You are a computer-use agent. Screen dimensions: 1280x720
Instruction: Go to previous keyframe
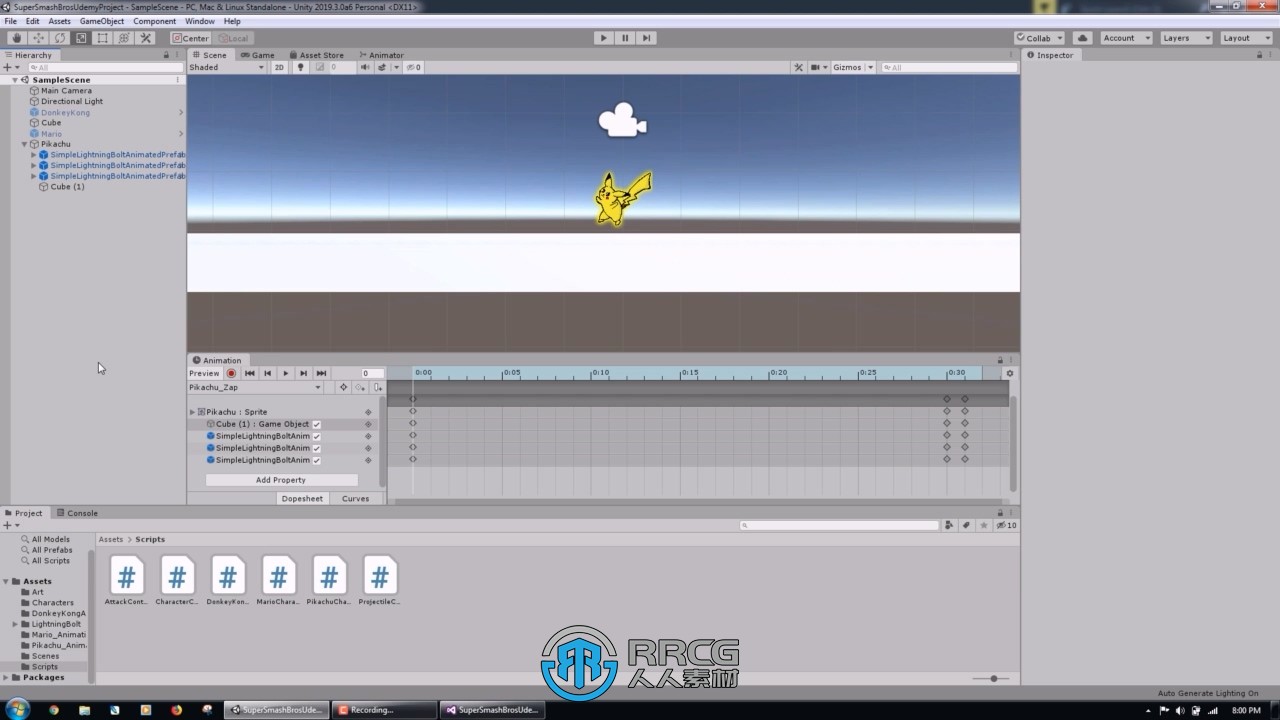coord(267,373)
